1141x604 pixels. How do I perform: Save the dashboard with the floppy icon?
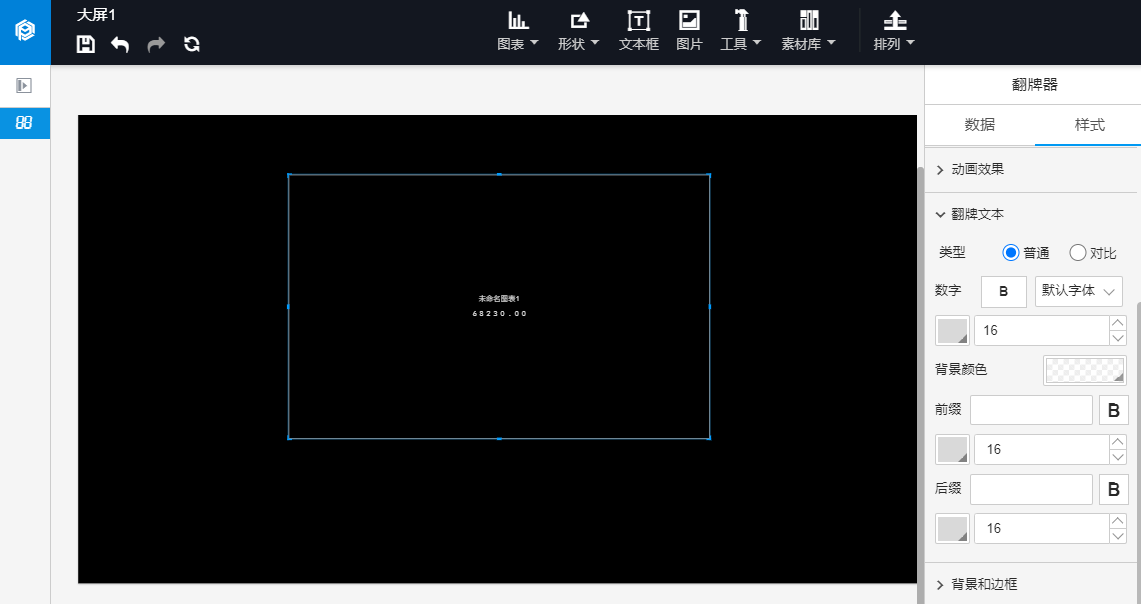pyautogui.click(x=86, y=44)
